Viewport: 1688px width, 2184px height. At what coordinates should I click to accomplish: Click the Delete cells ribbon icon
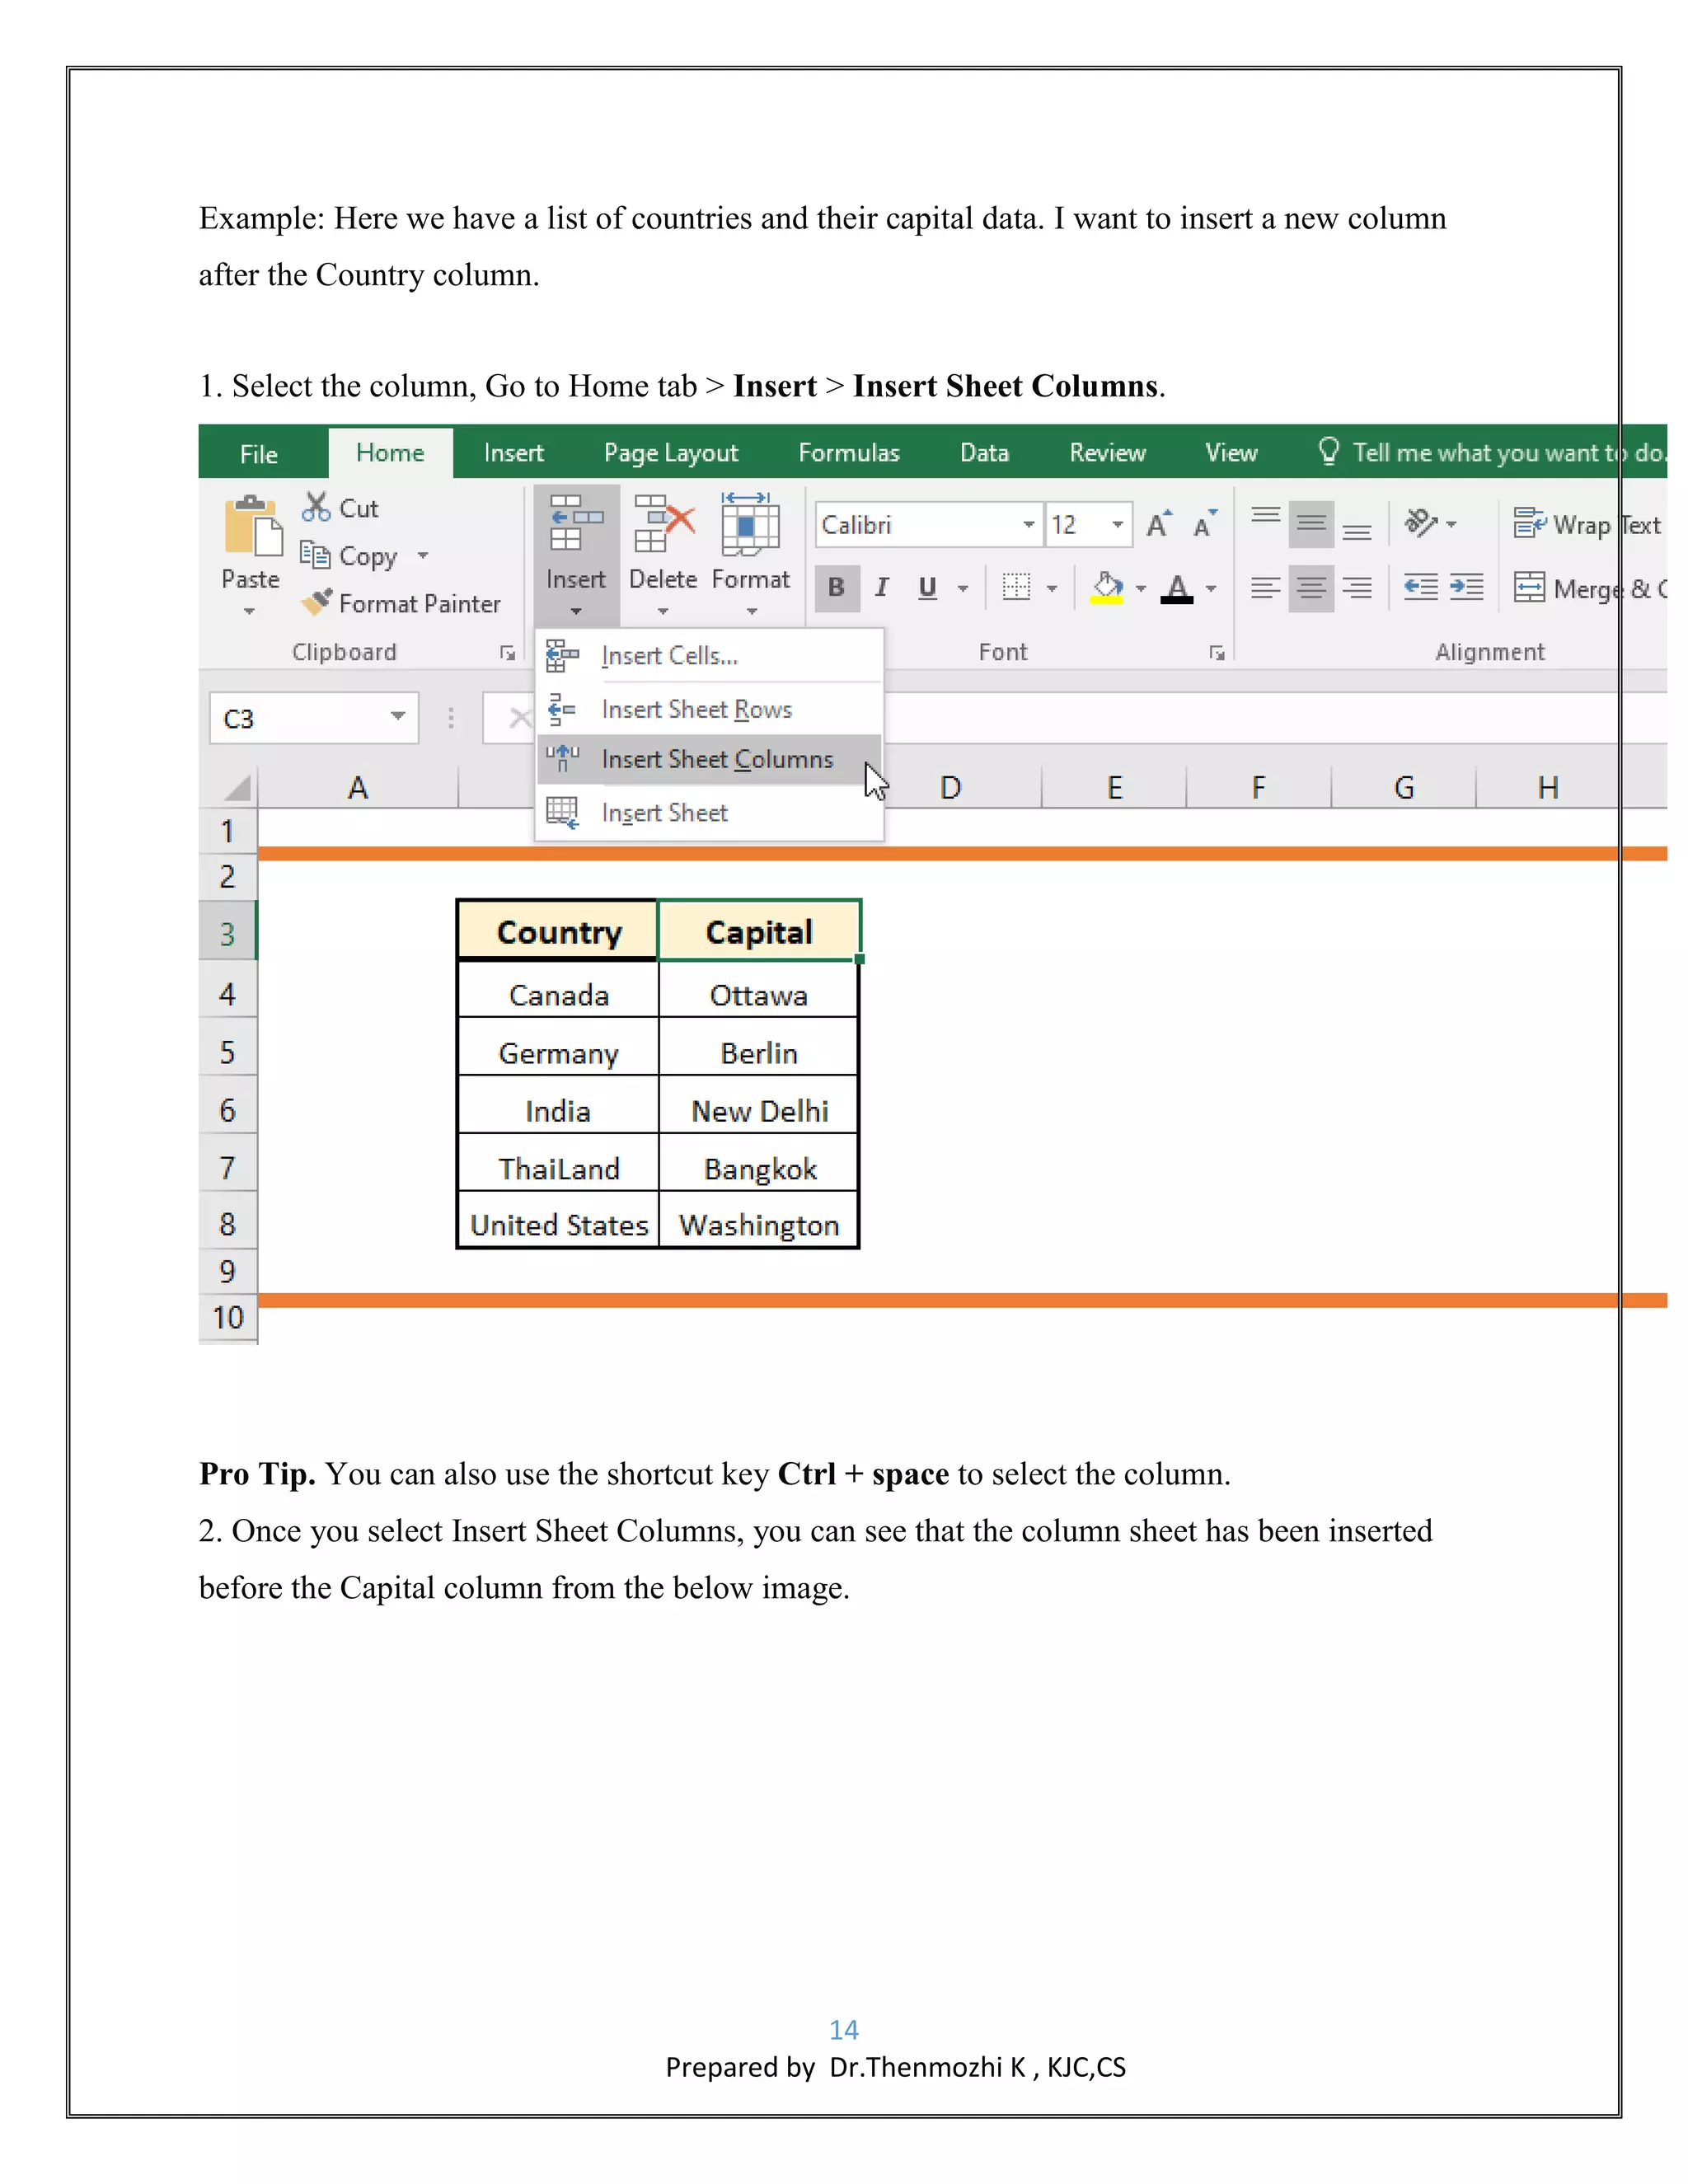pos(664,523)
